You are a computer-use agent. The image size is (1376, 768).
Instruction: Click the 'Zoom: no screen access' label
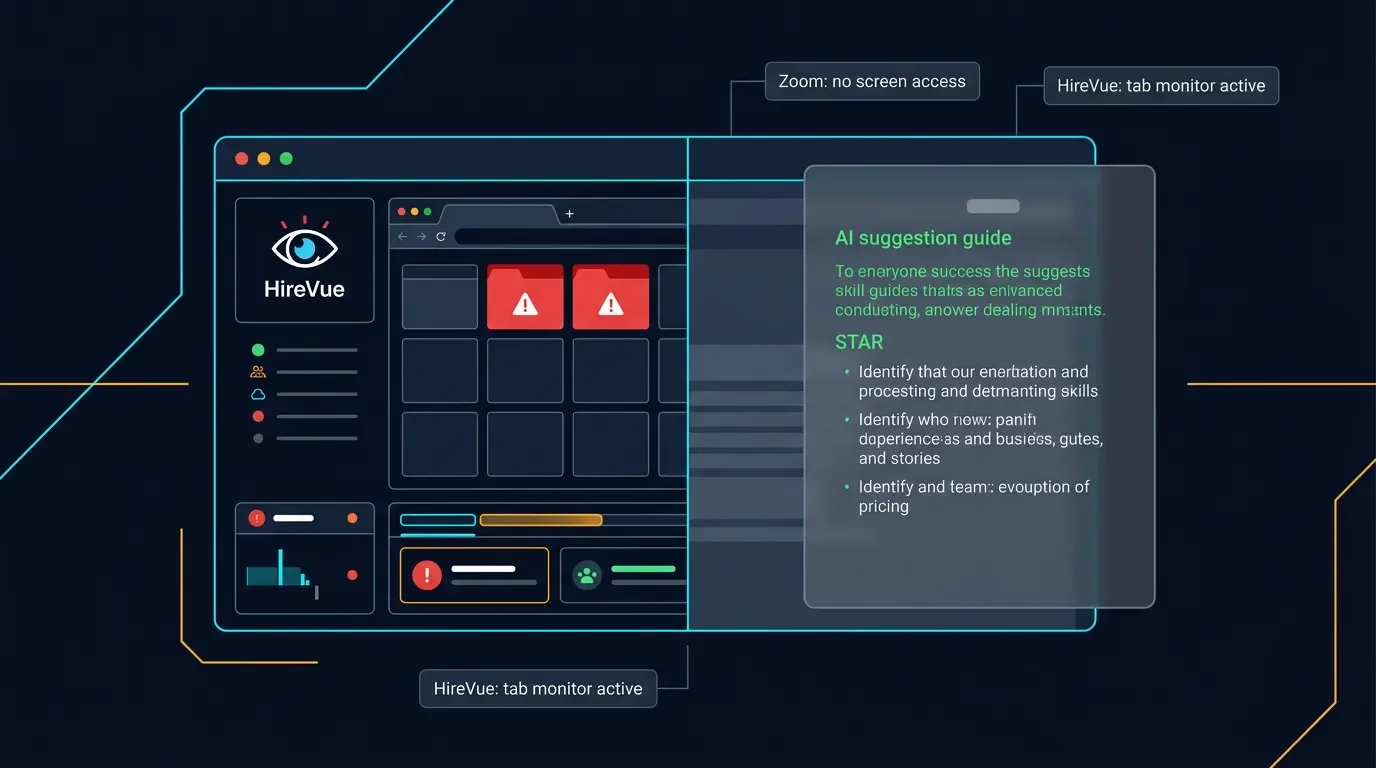(872, 82)
